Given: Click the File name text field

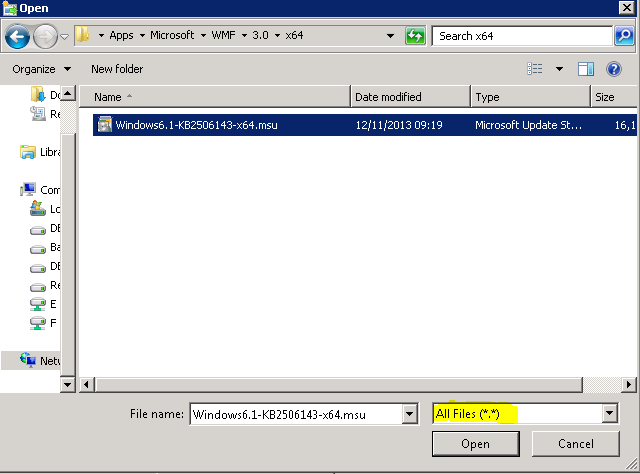Looking at the screenshot, I should (296, 414).
